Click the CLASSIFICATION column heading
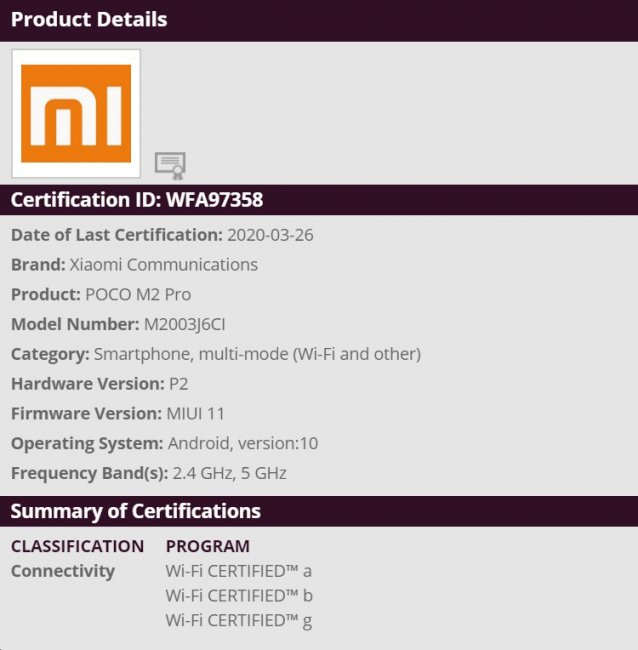Viewport: 638px width, 650px height. (x=77, y=546)
